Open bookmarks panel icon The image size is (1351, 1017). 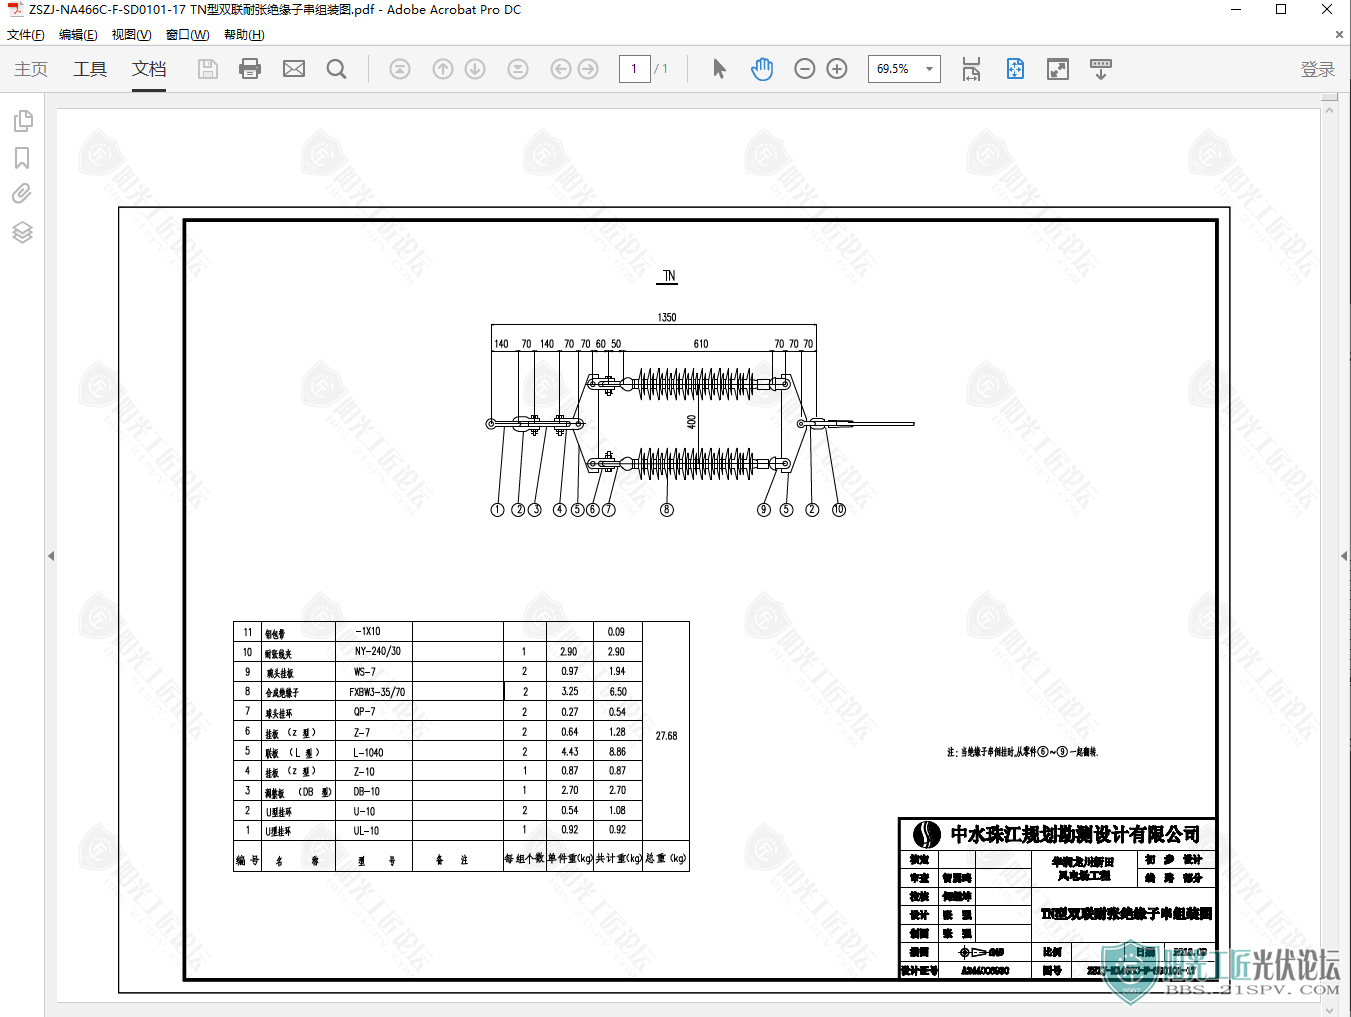click(x=22, y=158)
